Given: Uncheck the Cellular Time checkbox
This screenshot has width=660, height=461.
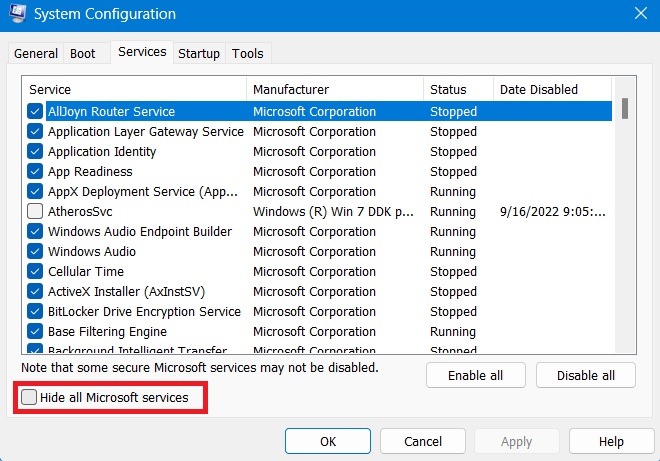Looking at the screenshot, I should [x=35, y=271].
